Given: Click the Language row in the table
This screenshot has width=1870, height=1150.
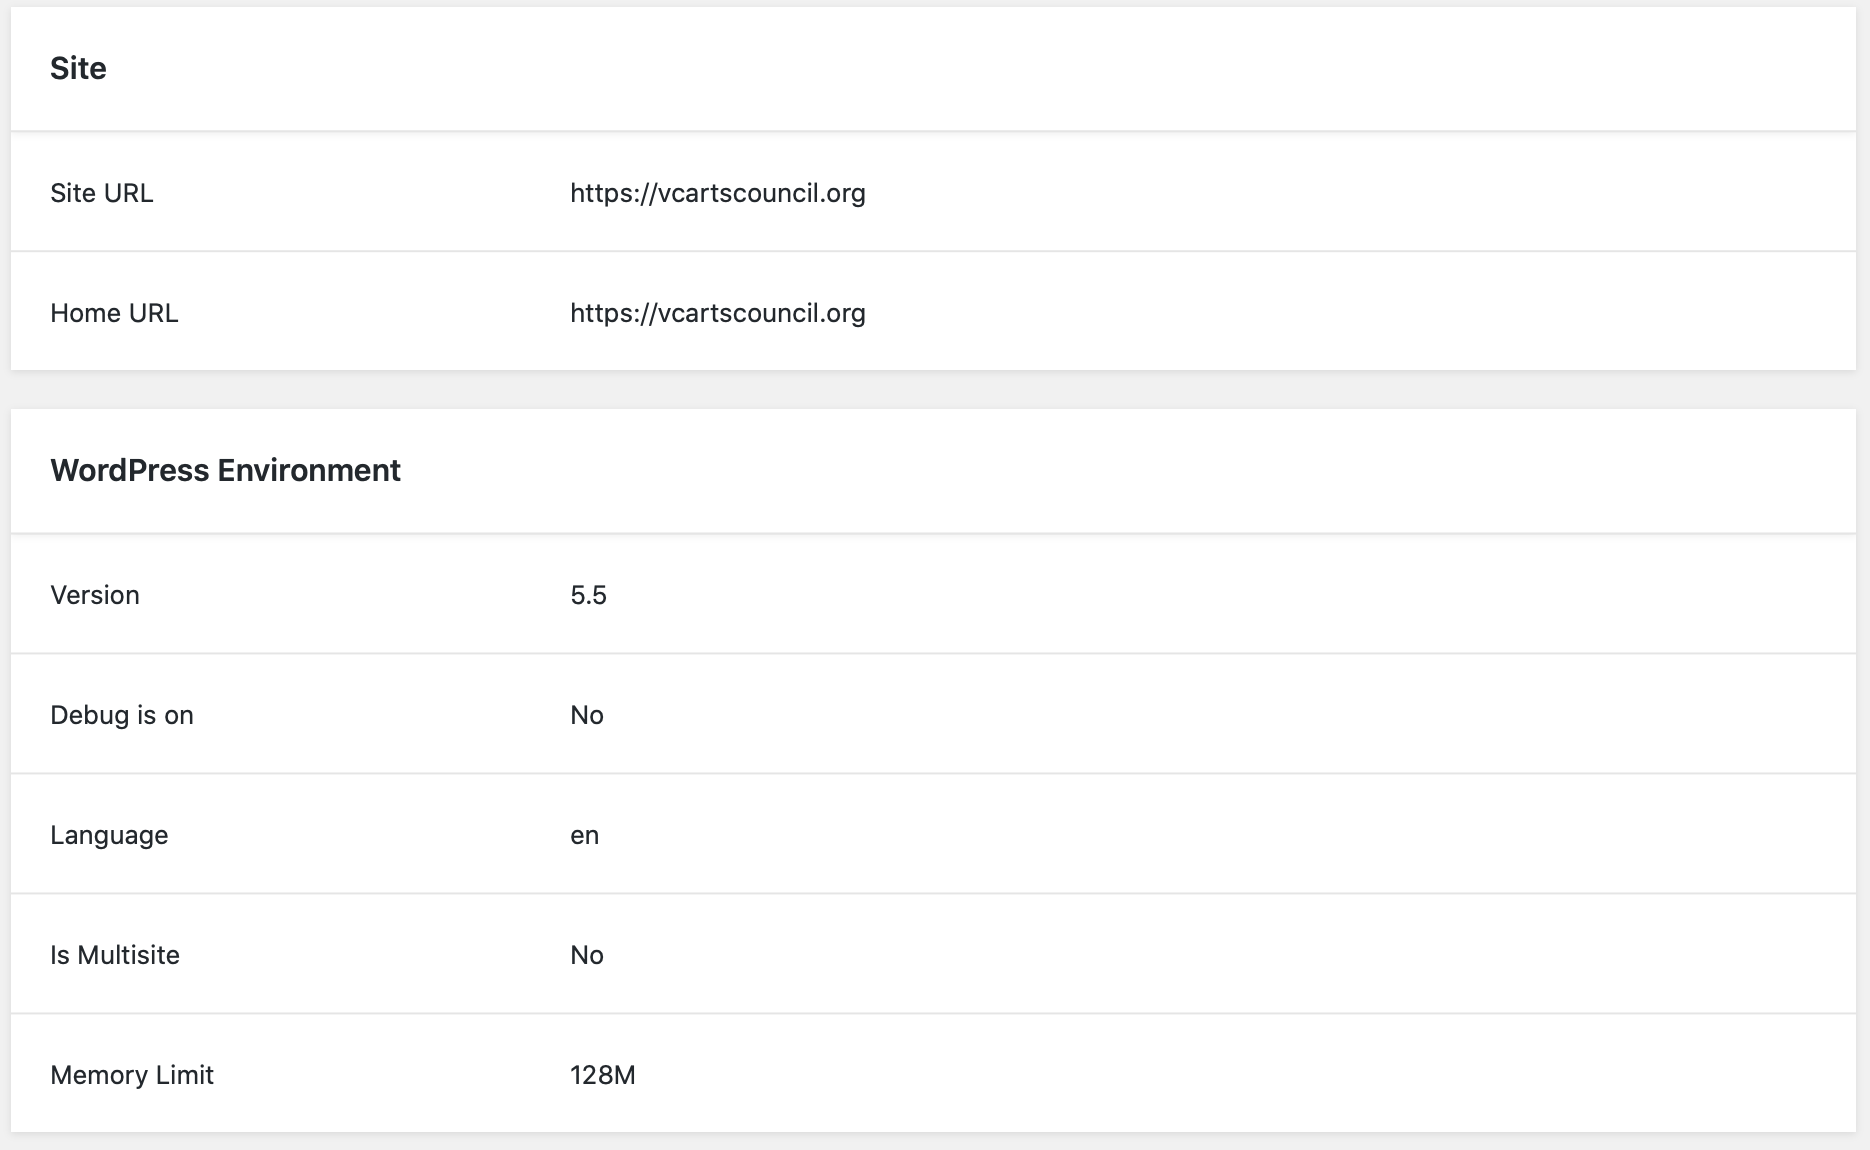Looking at the screenshot, I should click(933, 834).
